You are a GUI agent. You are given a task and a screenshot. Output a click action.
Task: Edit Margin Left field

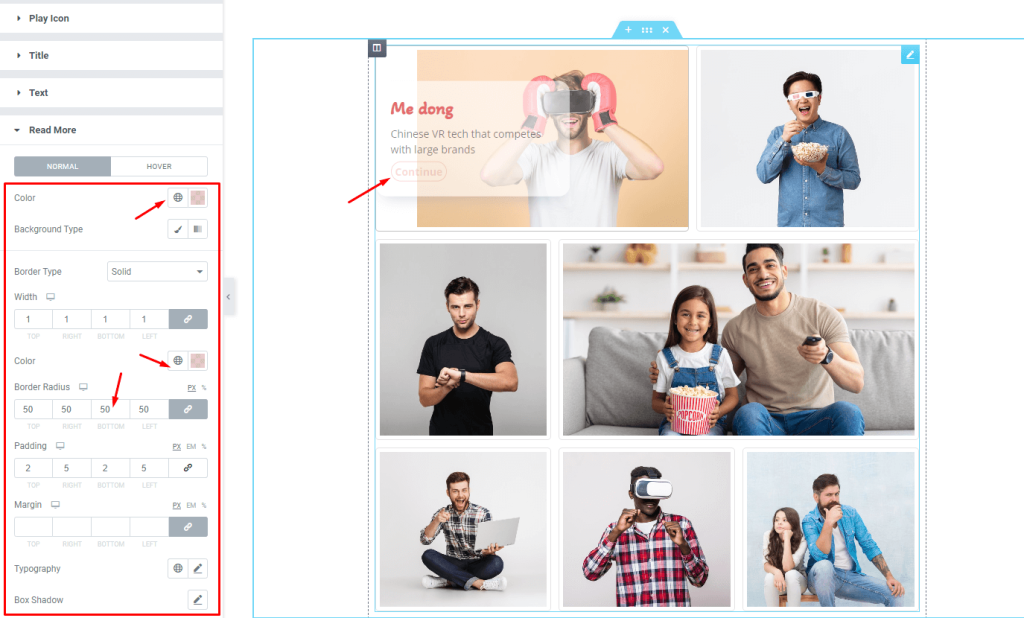(149, 527)
